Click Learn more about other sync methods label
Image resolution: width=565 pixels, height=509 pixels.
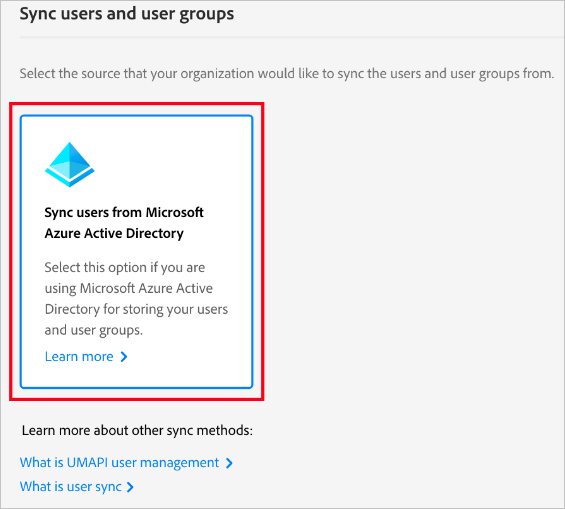(x=137, y=430)
